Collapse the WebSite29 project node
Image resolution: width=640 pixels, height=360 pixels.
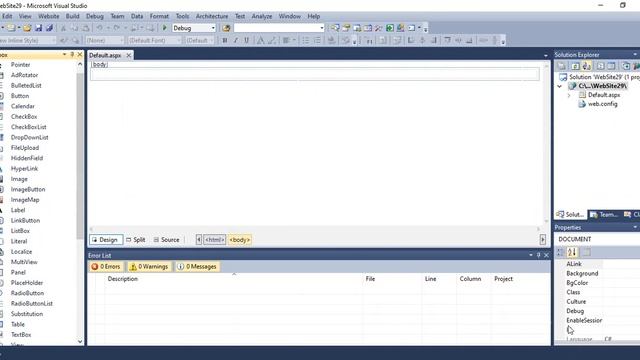[x=560, y=86]
